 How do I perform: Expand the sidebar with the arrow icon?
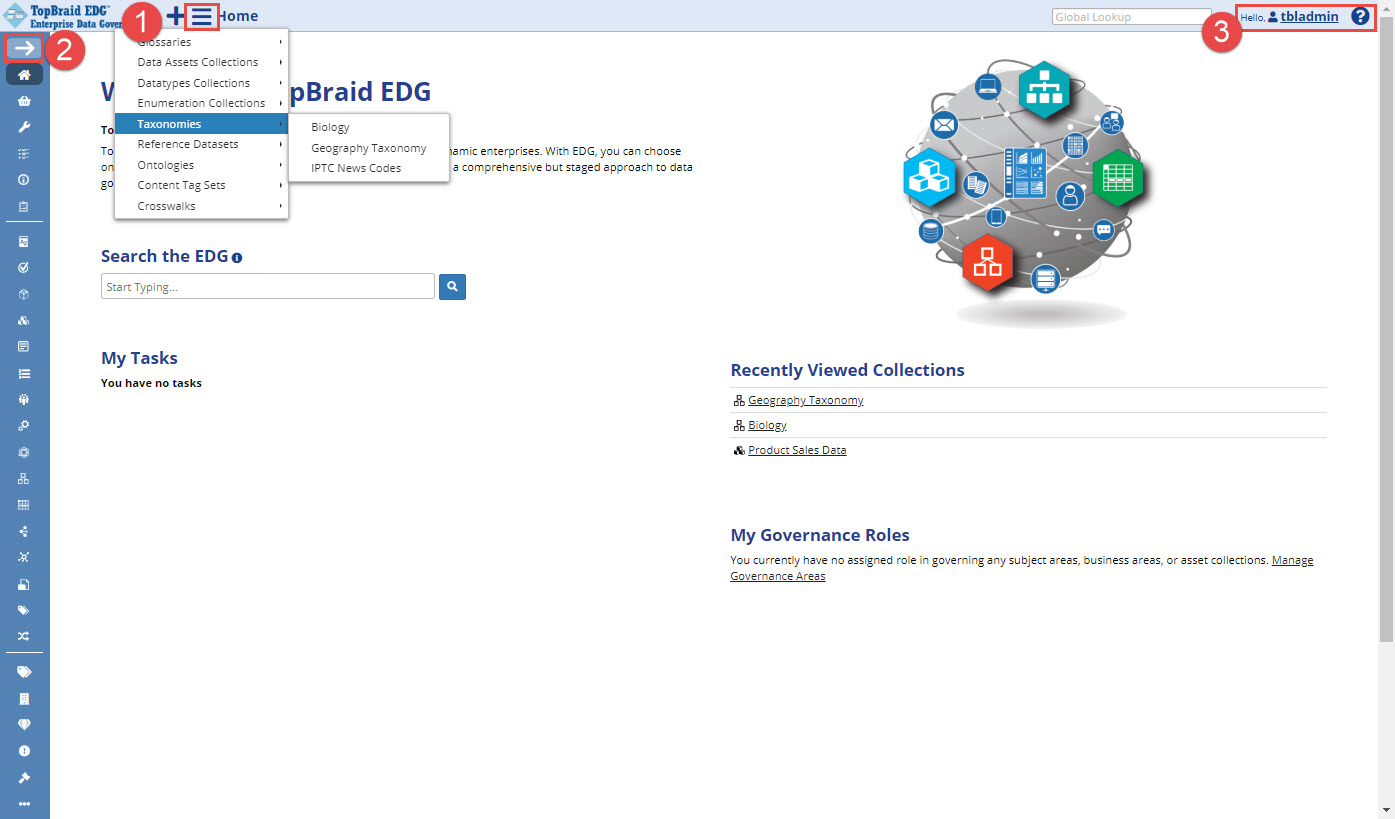tap(24, 48)
